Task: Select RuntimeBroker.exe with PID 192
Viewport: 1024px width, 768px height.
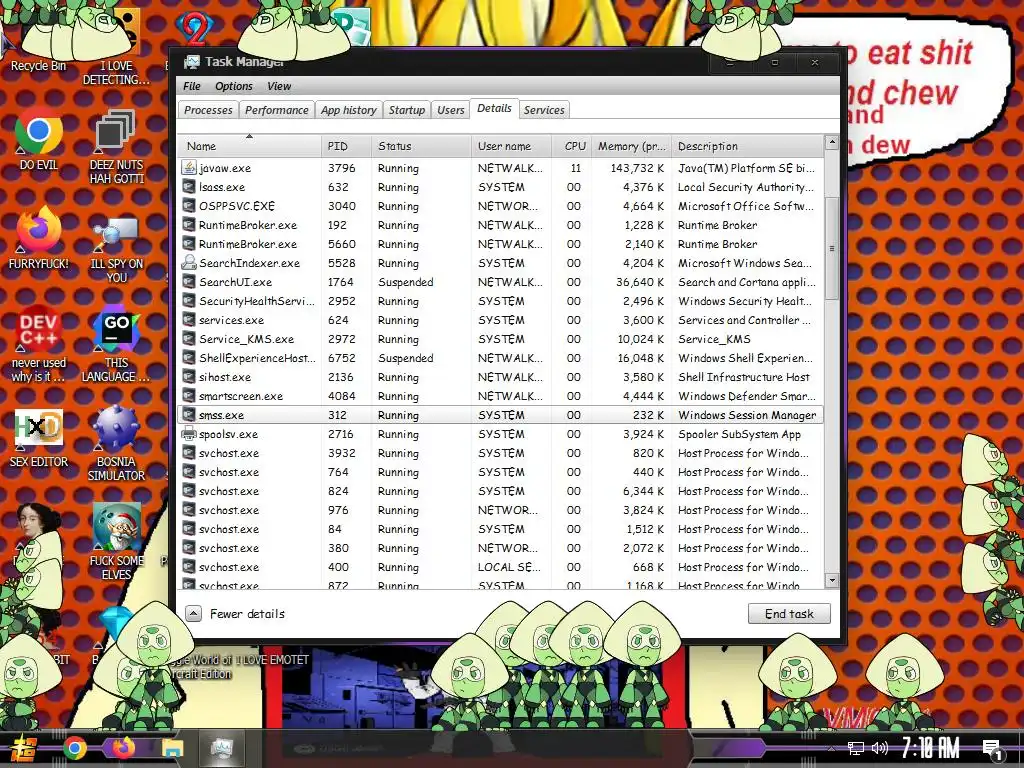Action: pyautogui.click(x=500, y=225)
